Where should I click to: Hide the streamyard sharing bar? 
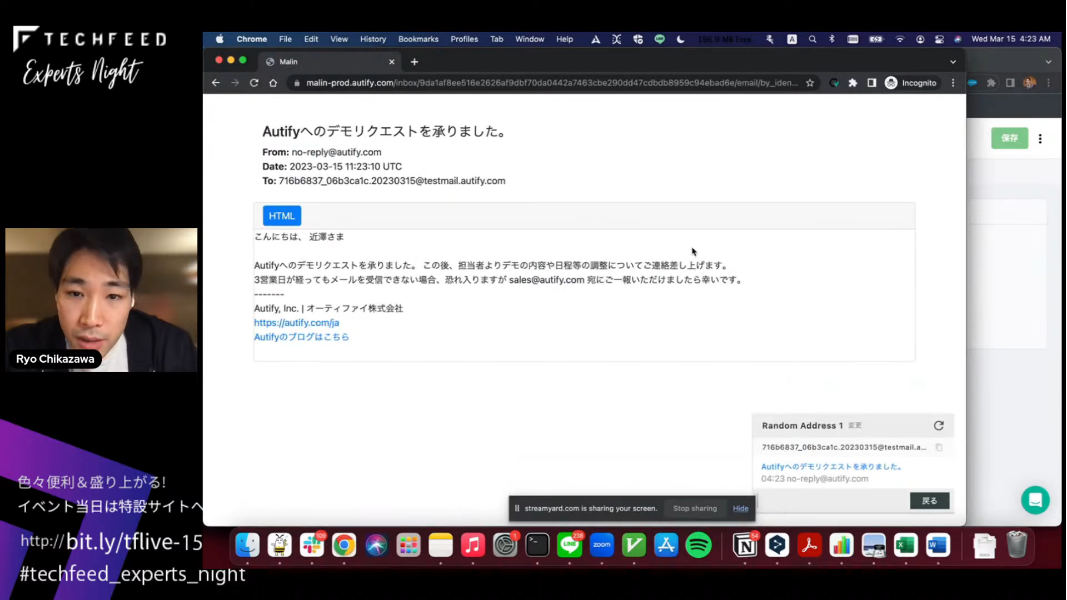[x=740, y=508]
